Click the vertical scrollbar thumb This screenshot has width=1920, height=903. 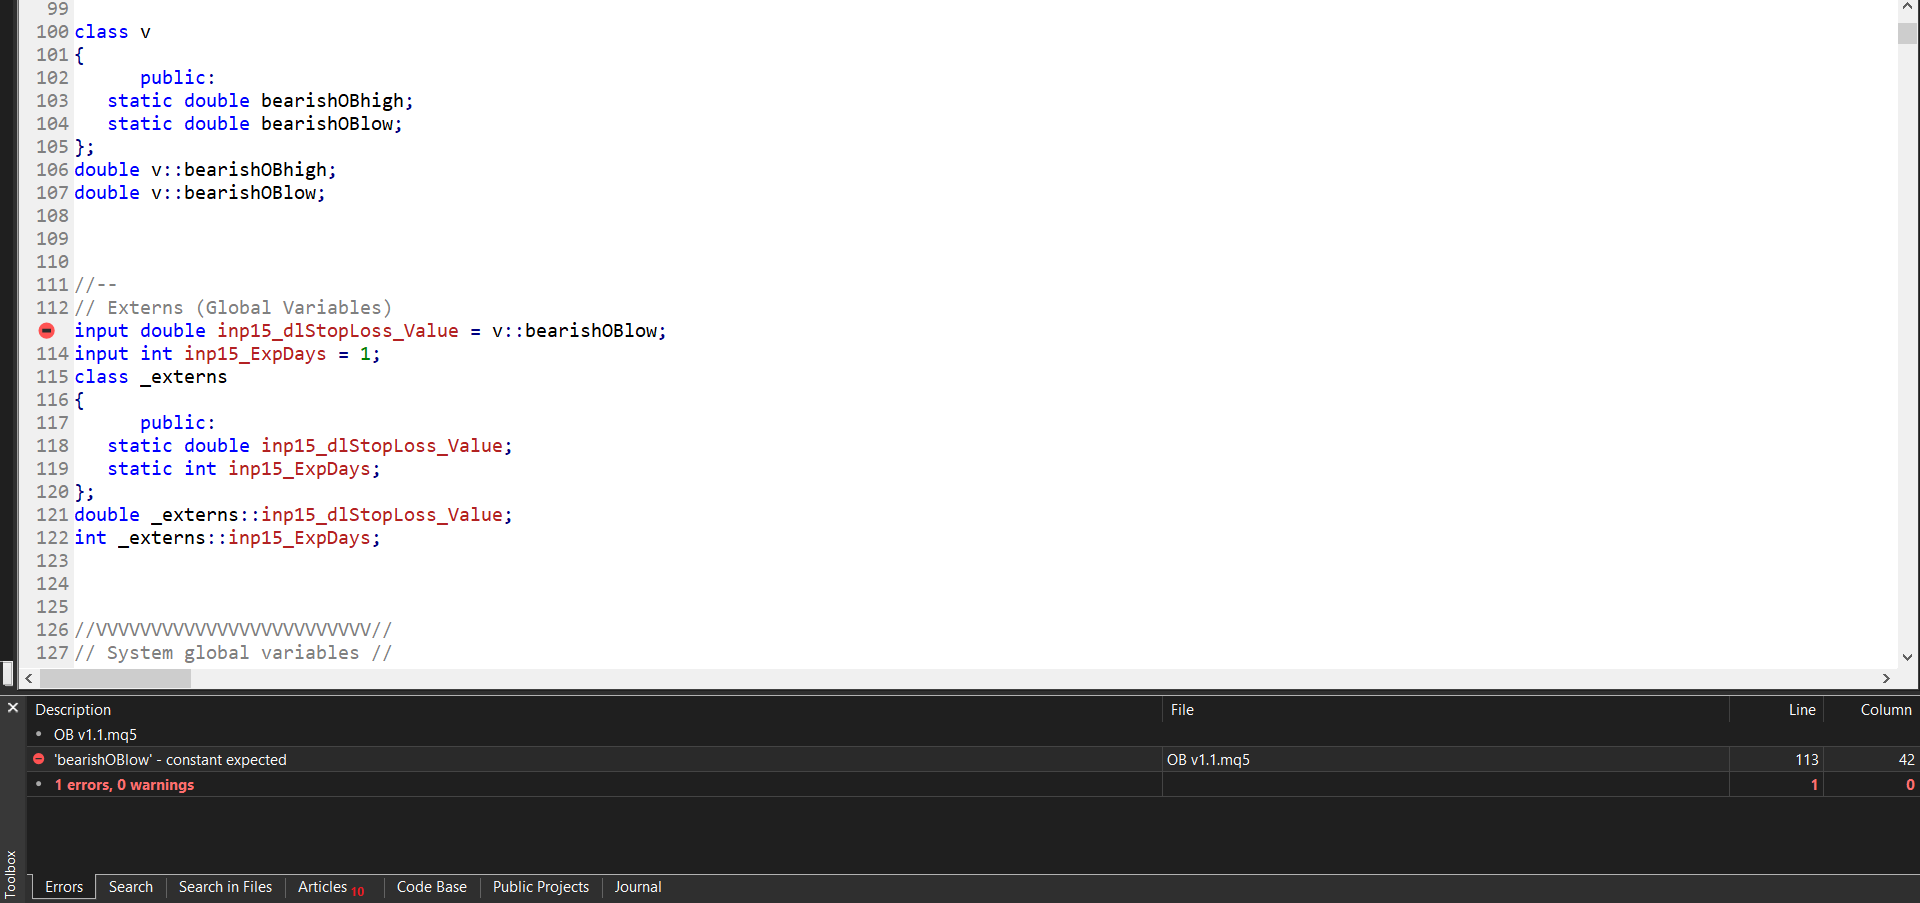[1907, 33]
